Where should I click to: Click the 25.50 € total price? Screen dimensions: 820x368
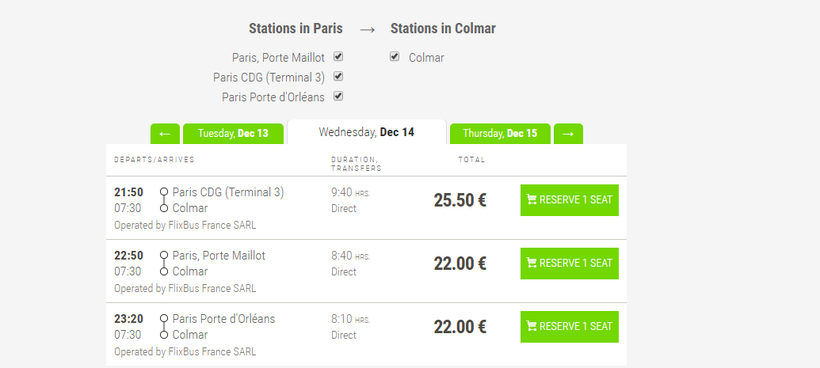(460, 200)
